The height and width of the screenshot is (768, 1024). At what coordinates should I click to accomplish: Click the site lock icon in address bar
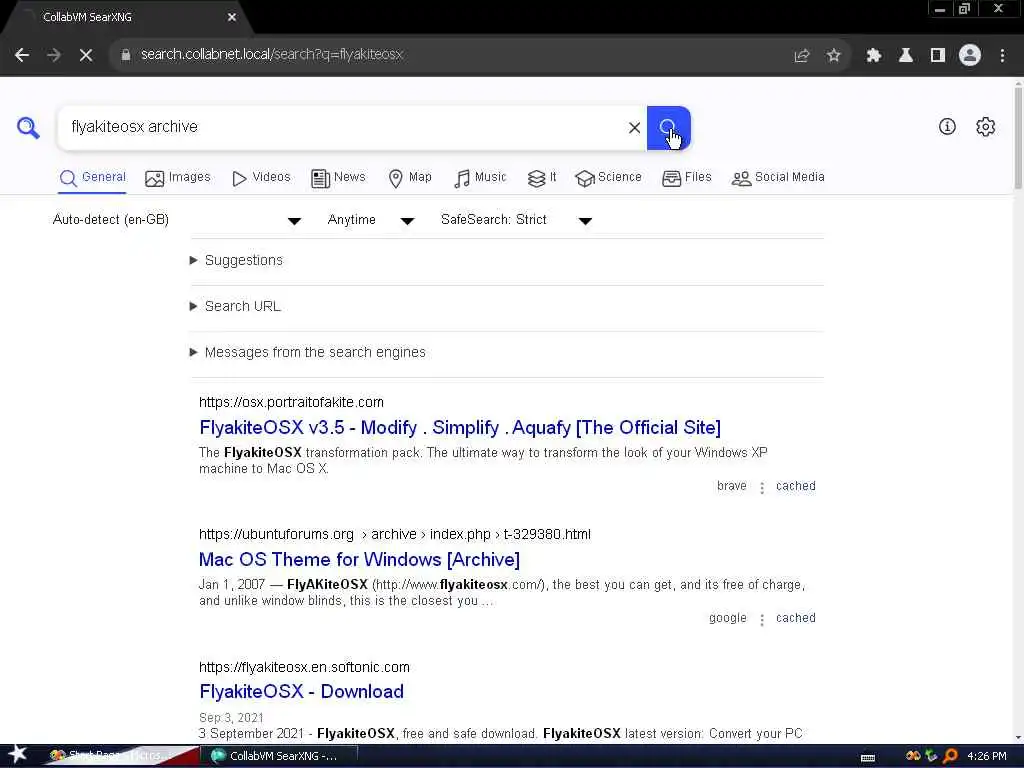click(126, 55)
